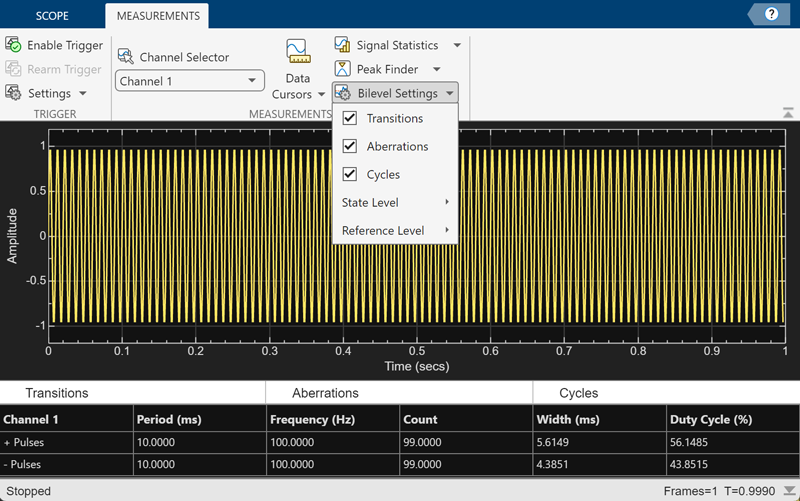Click the Channel Selector icon
This screenshot has height=501, width=800.
126,57
